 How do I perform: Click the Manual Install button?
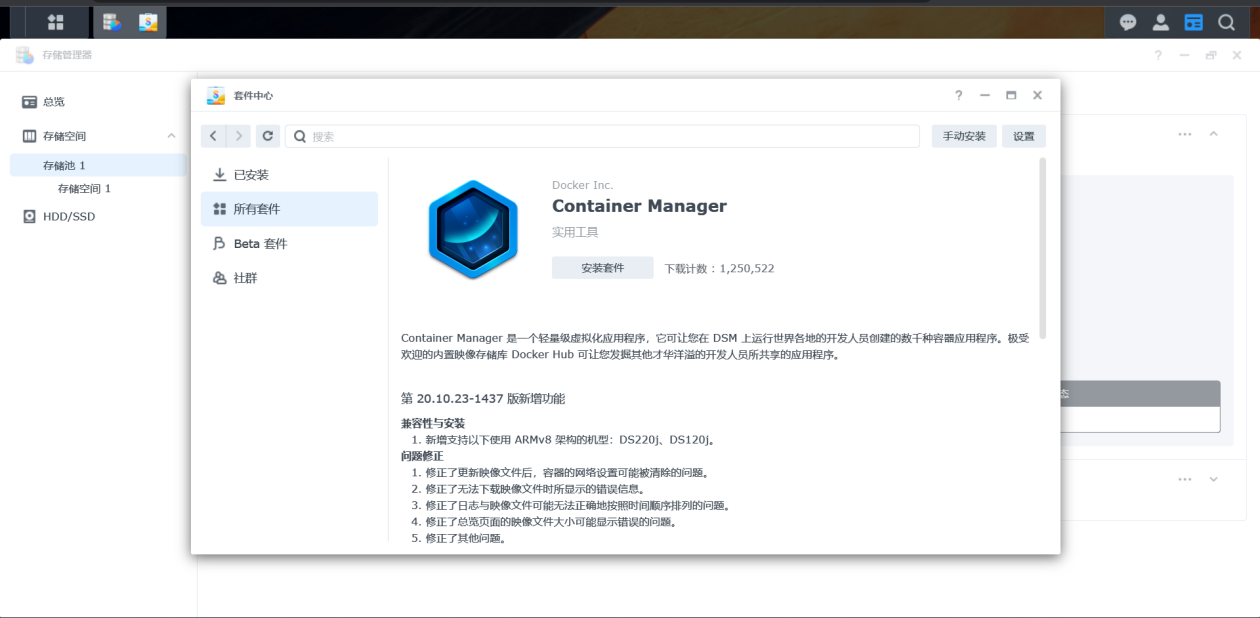click(x=964, y=136)
